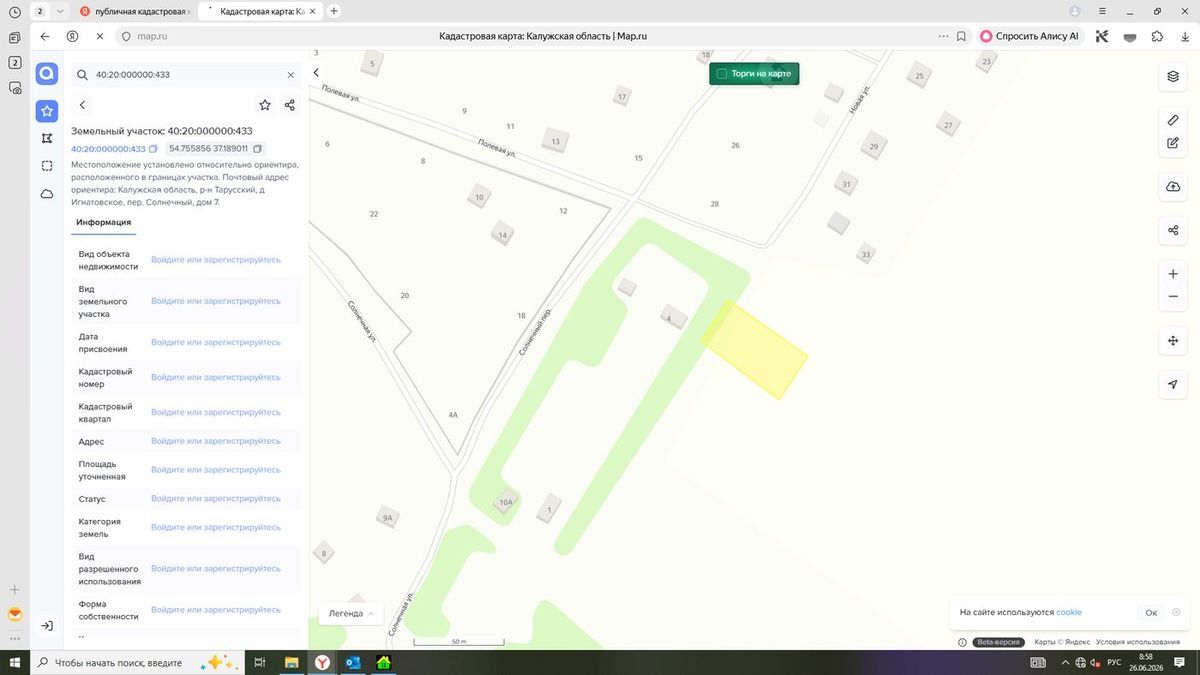Copy the cadastral number 40:20:000000:433

point(153,149)
